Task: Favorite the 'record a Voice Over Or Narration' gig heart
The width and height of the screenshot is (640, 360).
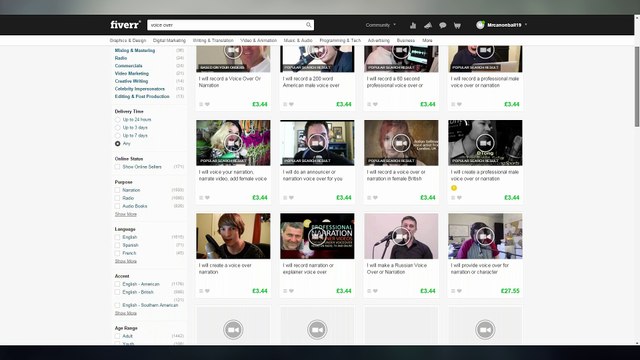Action: [207, 104]
